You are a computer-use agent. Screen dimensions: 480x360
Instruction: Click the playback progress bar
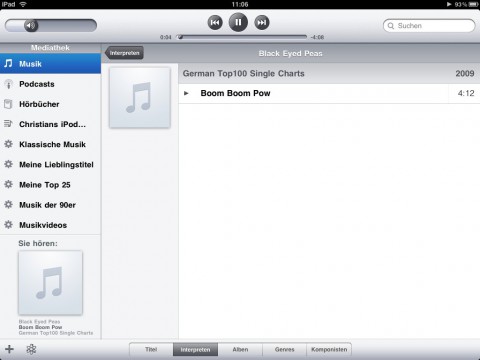click(242, 37)
